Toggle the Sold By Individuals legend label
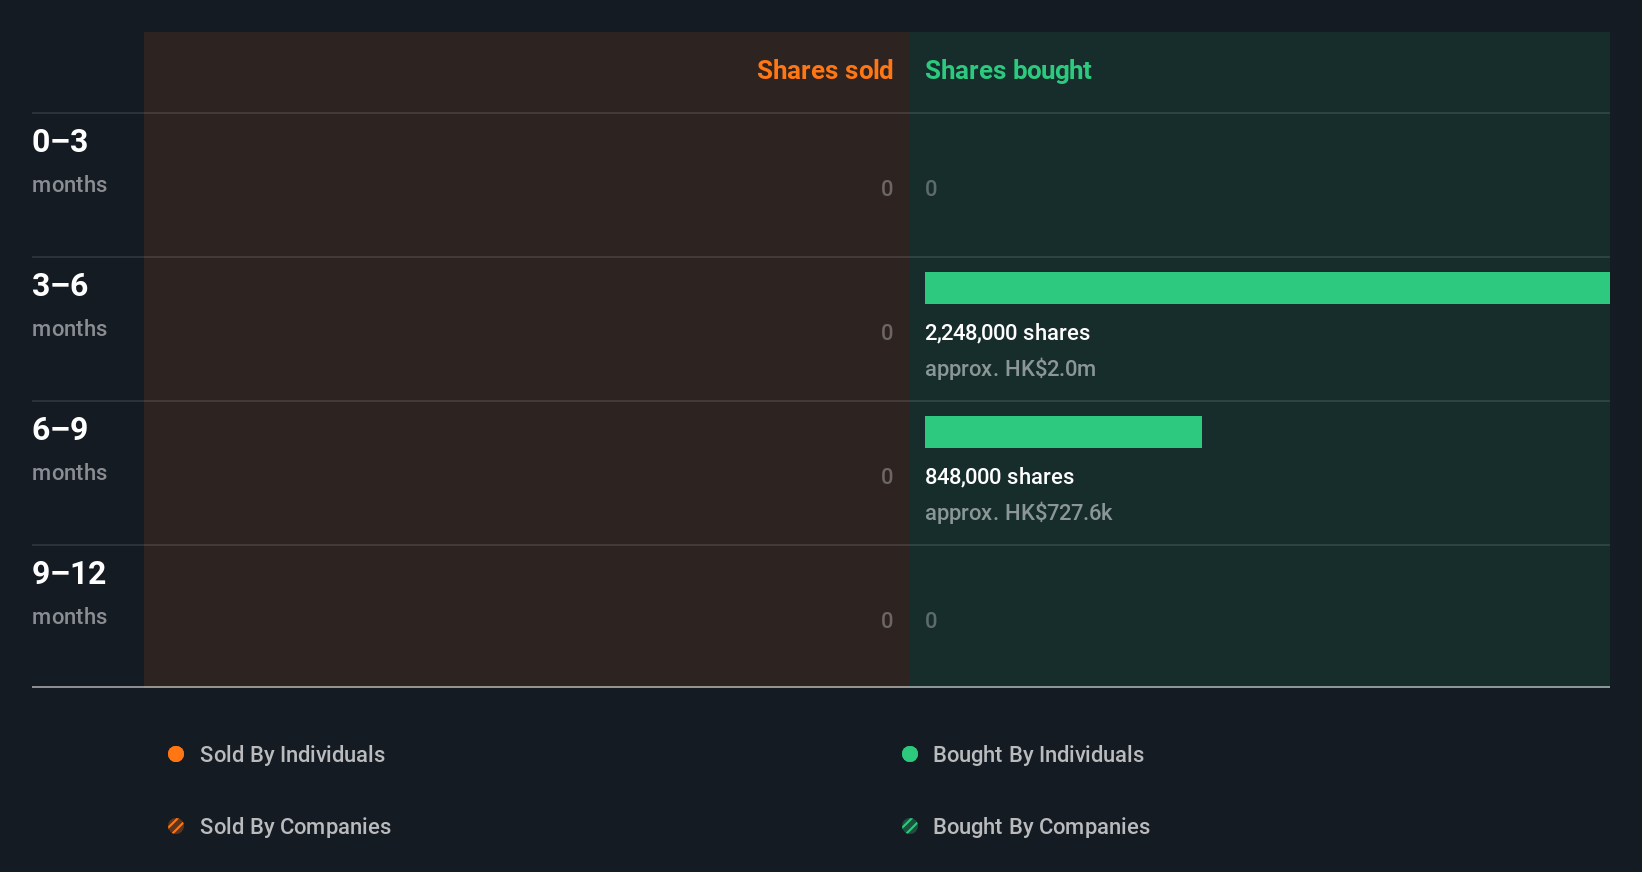This screenshot has height=872, width=1642. (x=292, y=754)
